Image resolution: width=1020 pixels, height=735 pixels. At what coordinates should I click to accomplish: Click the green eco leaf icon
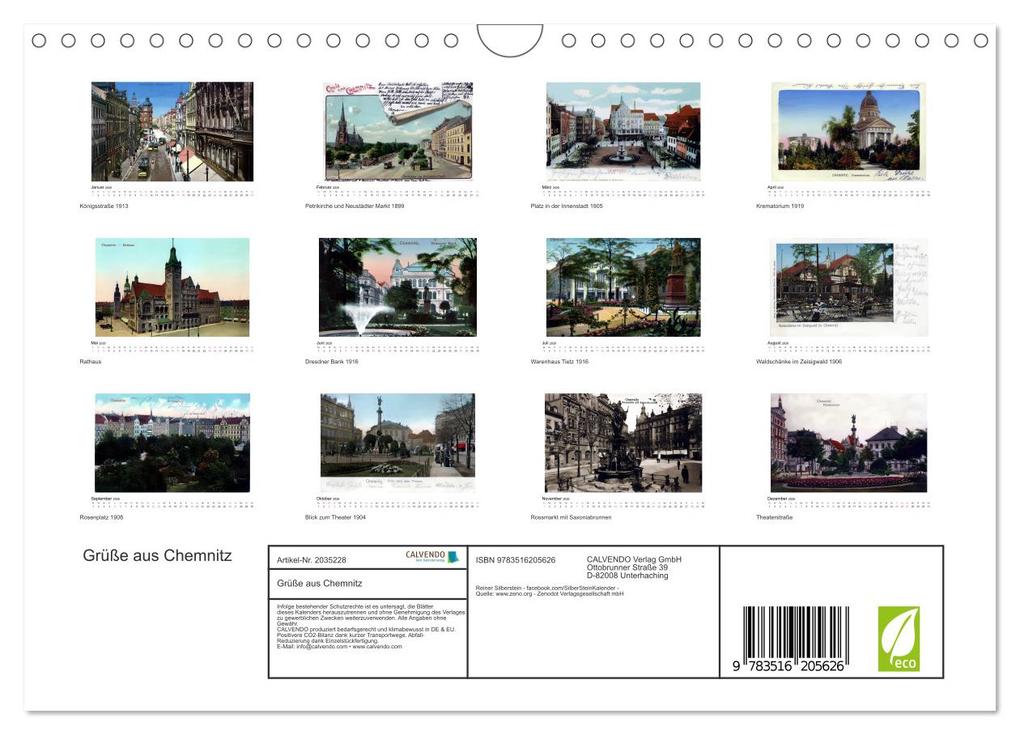(898, 639)
